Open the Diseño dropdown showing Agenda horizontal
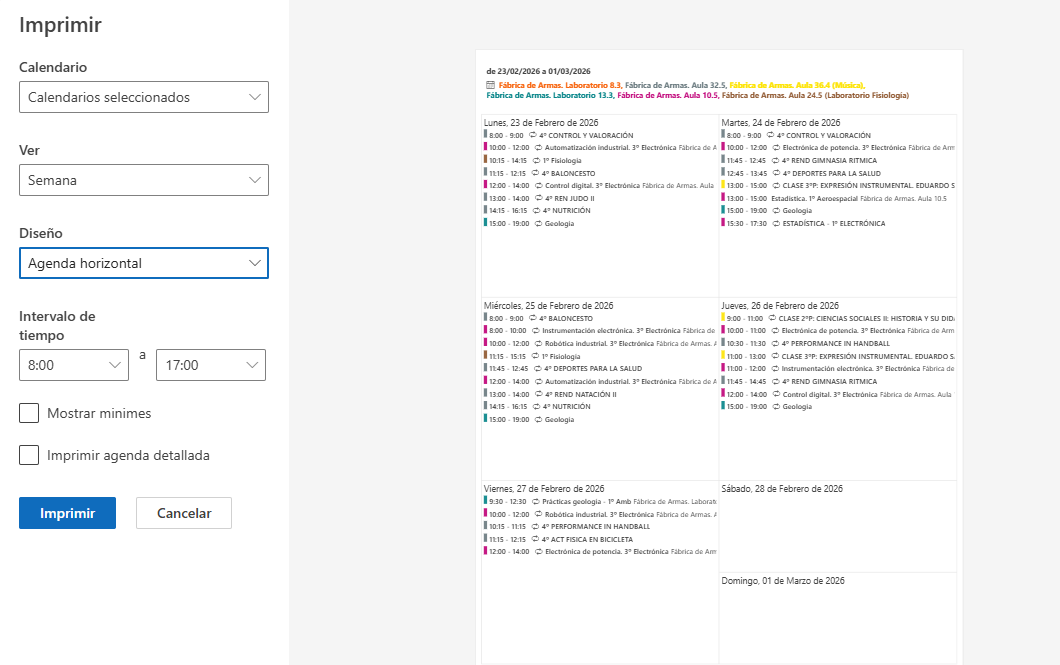Image resolution: width=1060 pixels, height=665 pixels. tap(143, 263)
